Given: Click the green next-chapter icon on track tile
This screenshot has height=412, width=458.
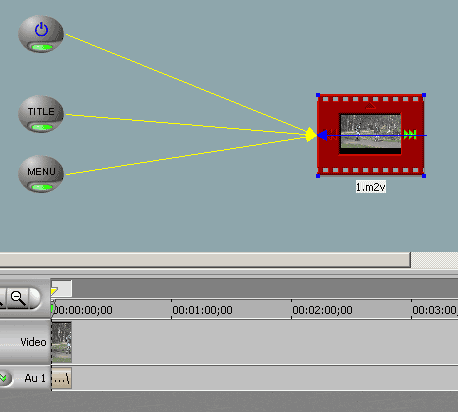Looking at the screenshot, I should click(x=410, y=135).
